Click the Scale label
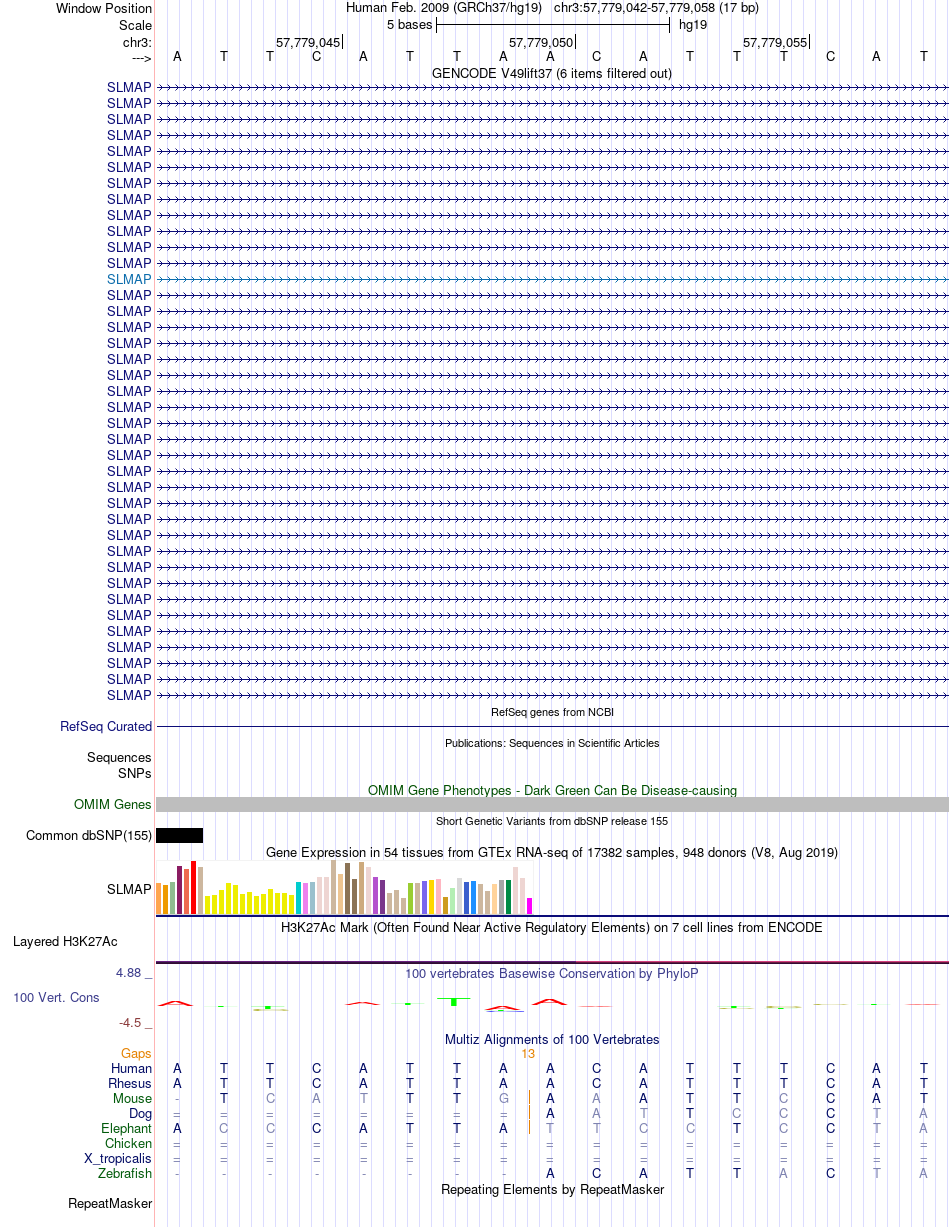The width and height of the screenshot is (950, 1227). pos(135,24)
